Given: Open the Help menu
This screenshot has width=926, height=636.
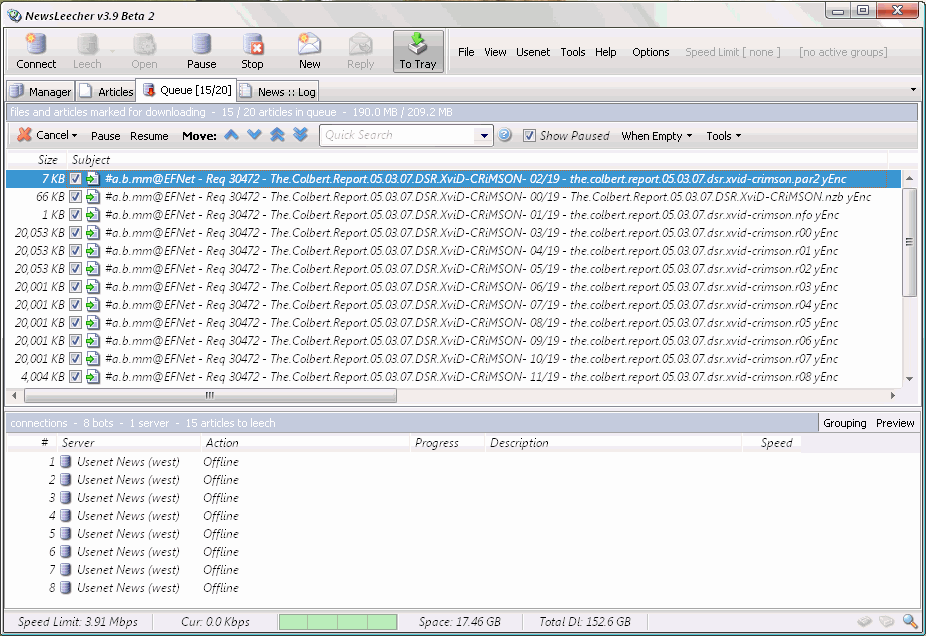Looking at the screenshot, I should [x=605, y=52].
